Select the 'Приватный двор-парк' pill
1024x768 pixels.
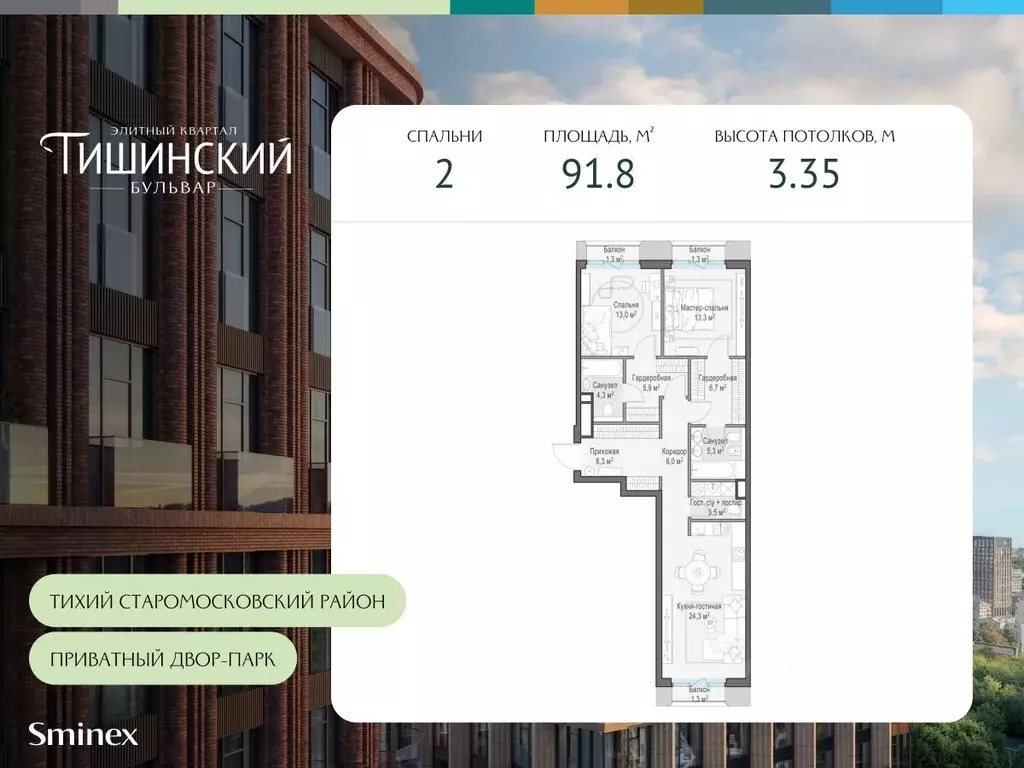[x=163, y=658]
